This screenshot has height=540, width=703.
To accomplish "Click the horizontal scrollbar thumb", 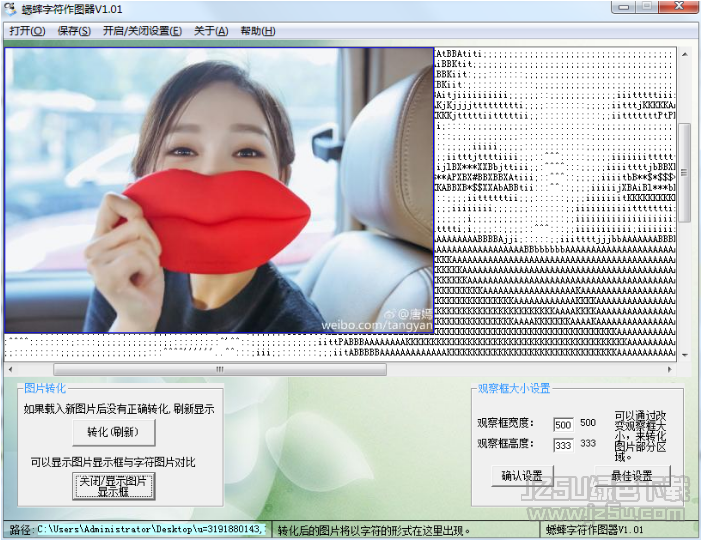I will 220,370.
